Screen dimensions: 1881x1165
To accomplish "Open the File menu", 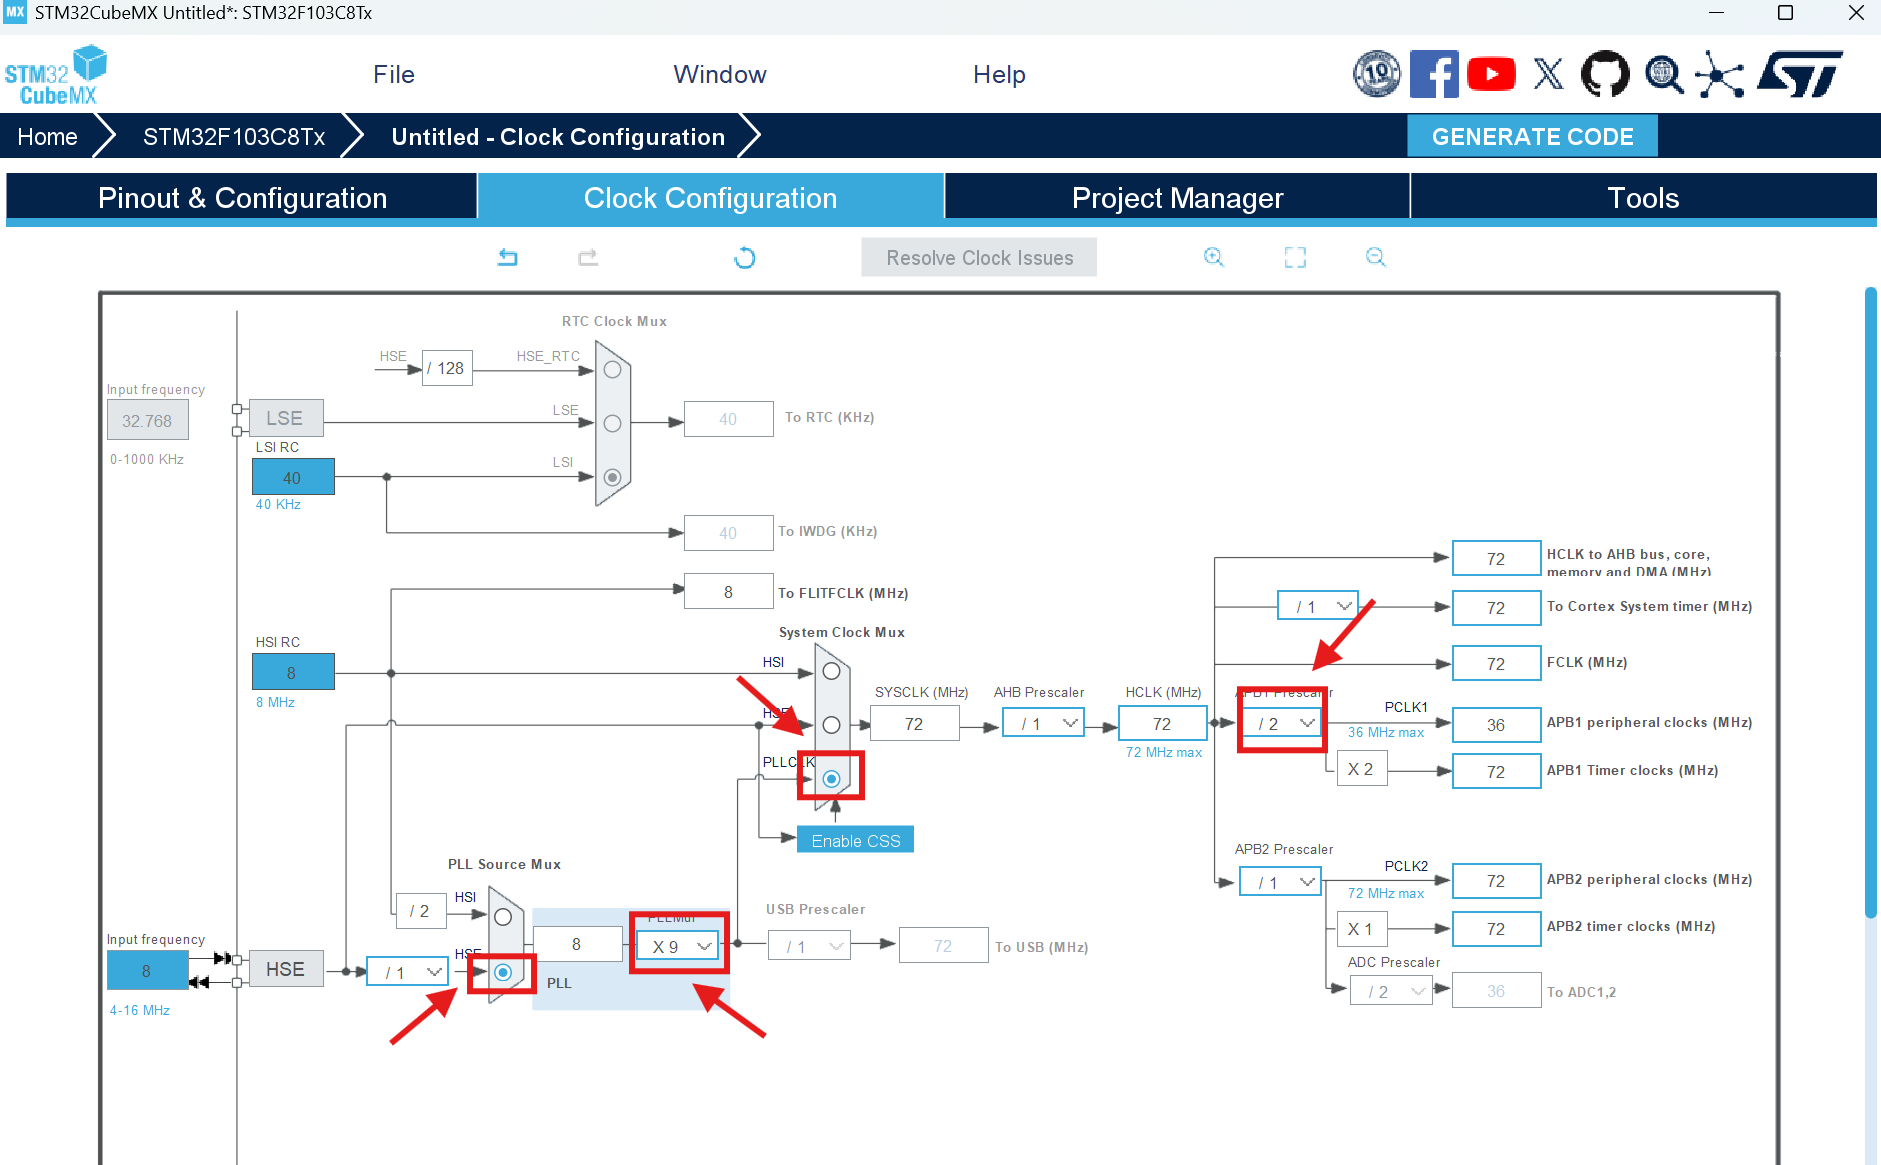I will click(x=394, y=75).
